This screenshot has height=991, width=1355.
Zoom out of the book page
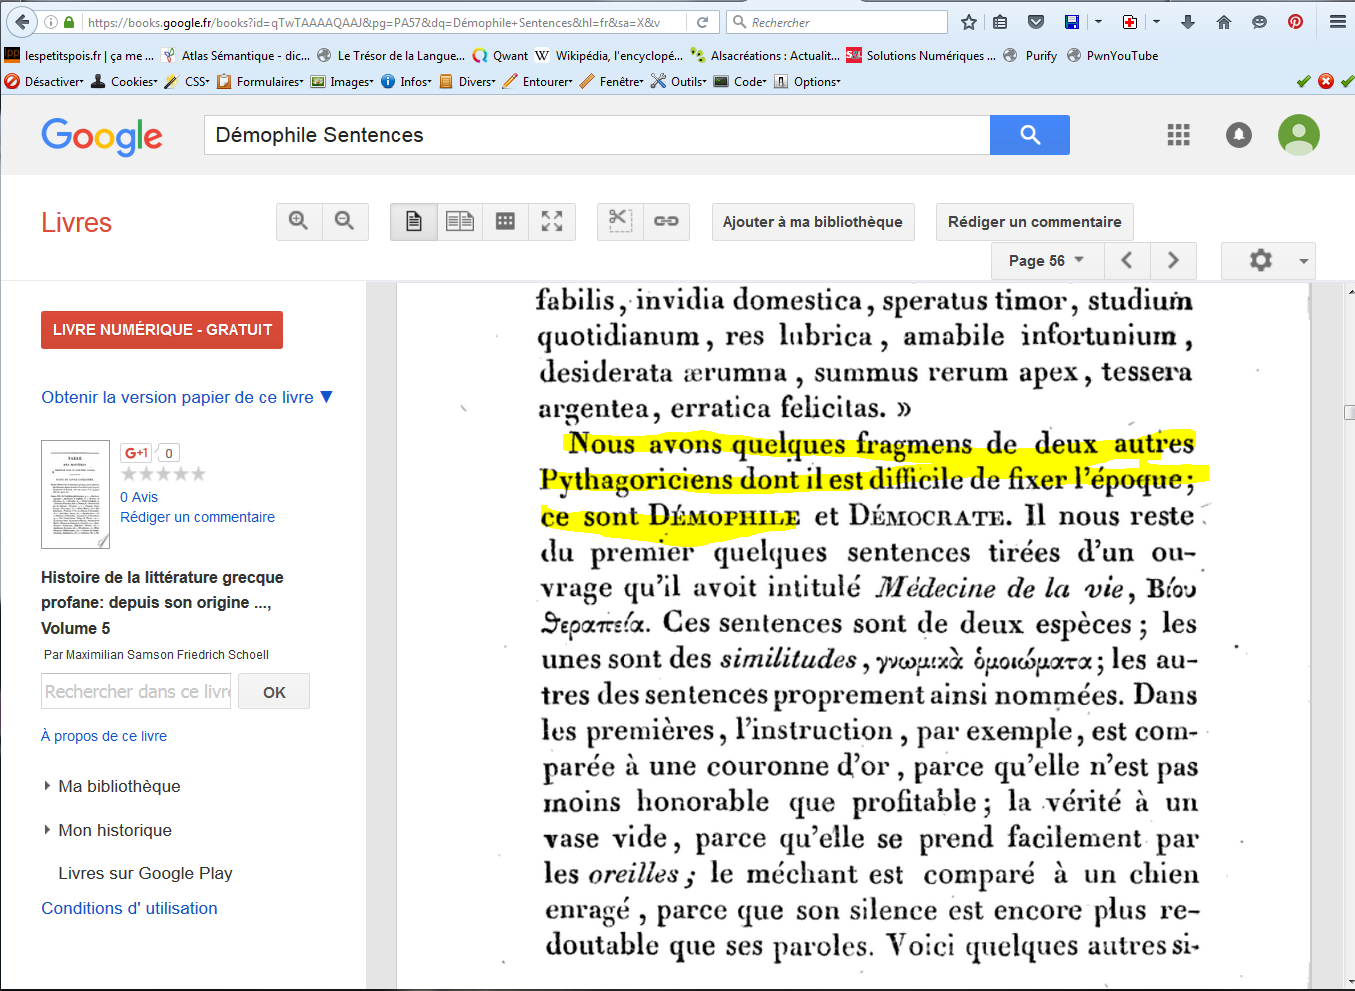(345, 221)
